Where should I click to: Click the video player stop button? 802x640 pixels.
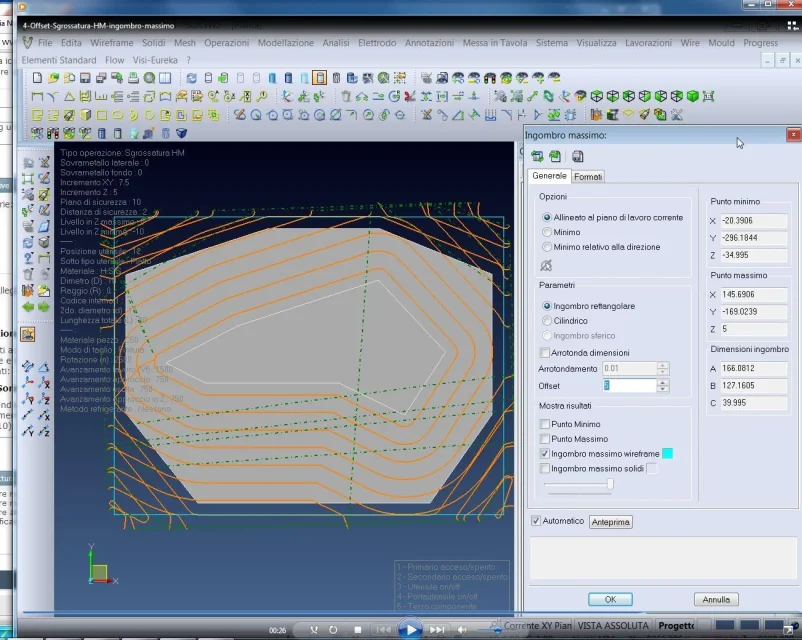coord(358,630)
